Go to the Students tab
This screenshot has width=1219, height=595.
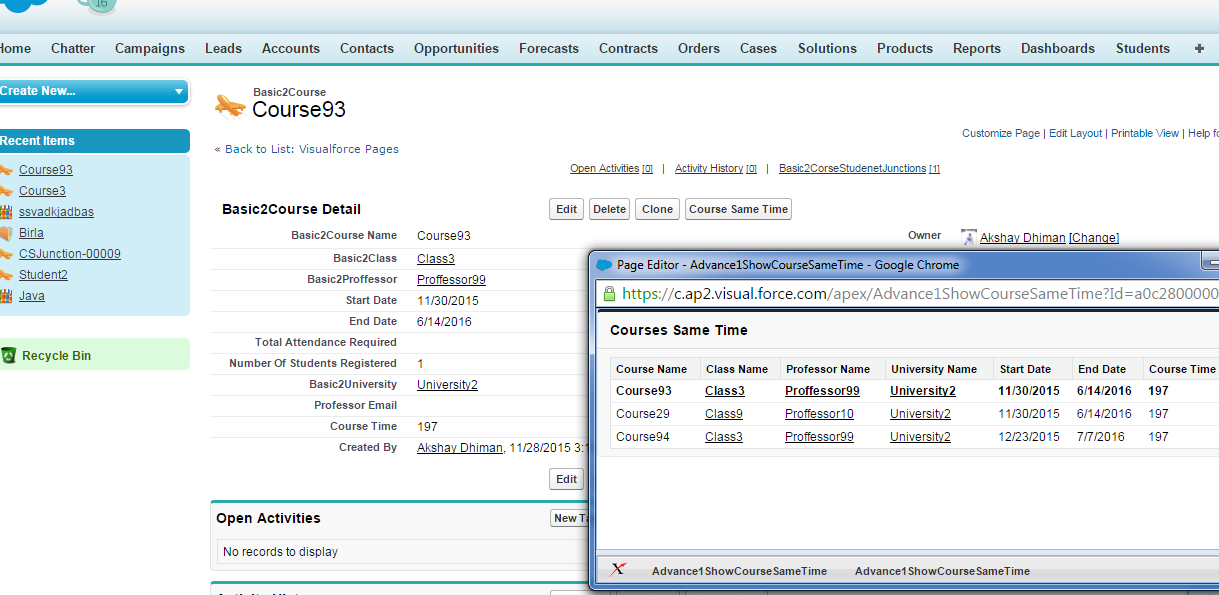[1142, 48]
